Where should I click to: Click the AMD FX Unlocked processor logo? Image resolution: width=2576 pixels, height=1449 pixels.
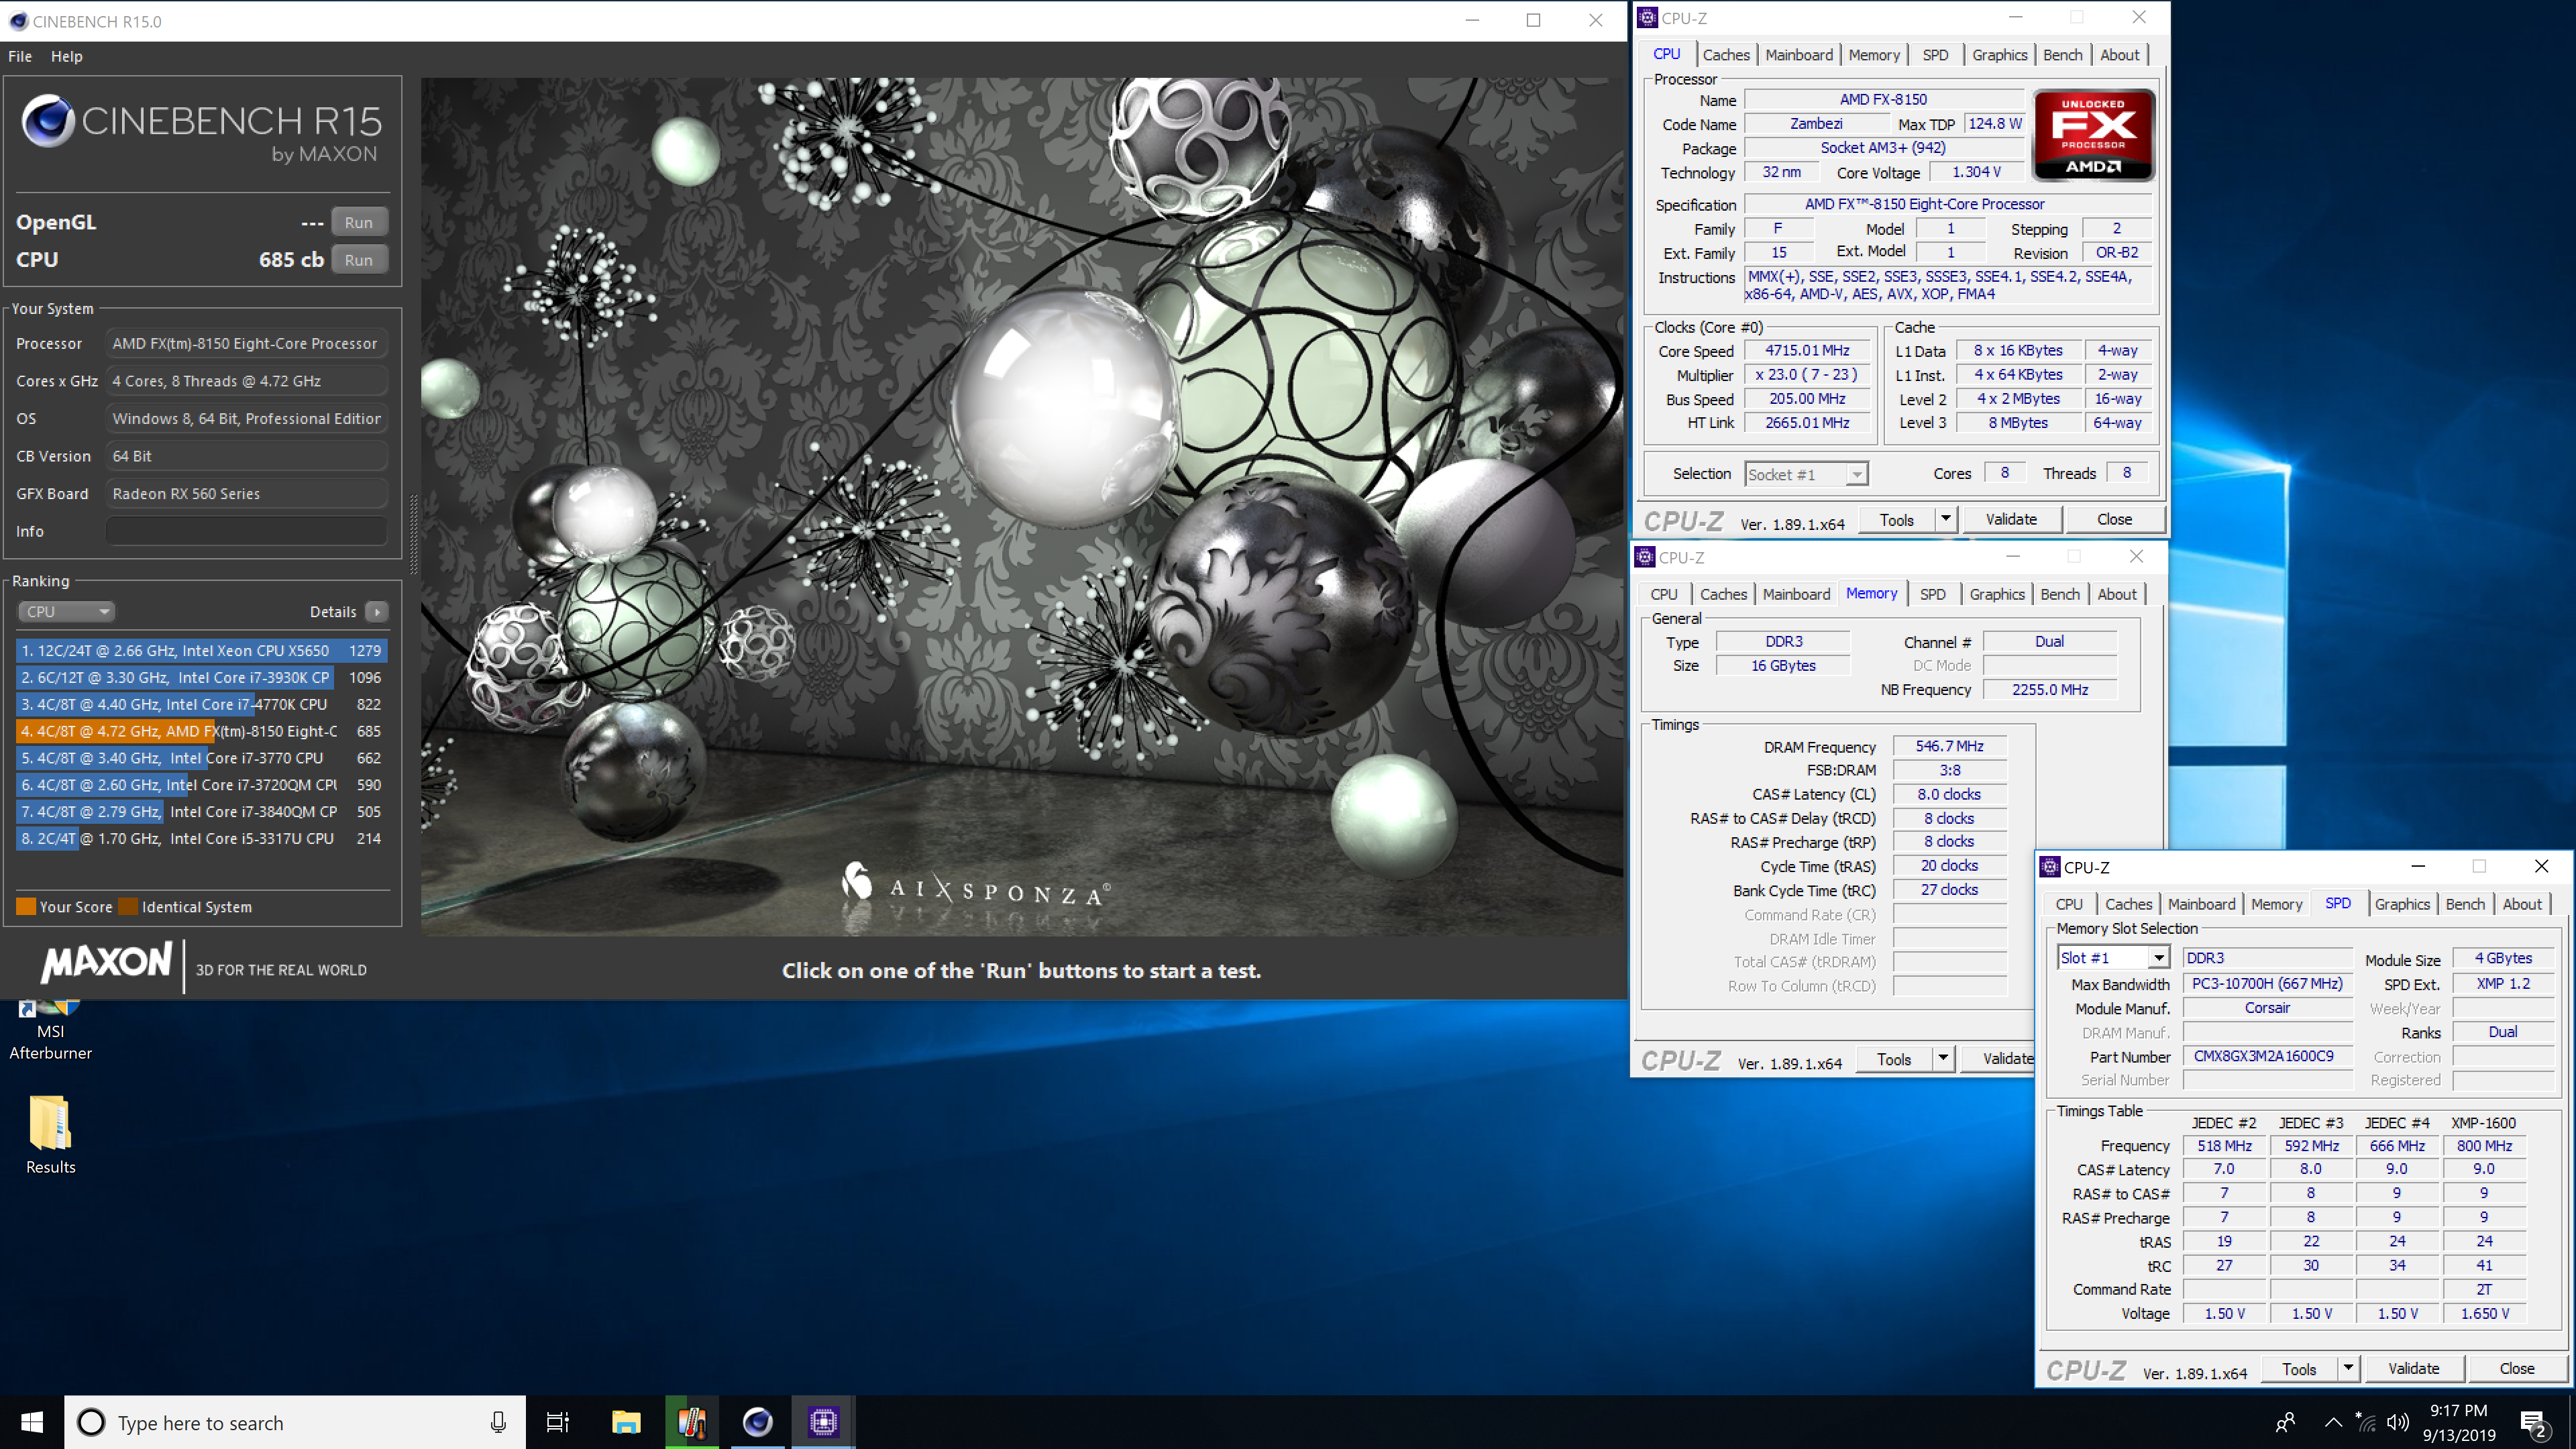click(2093, 135)
